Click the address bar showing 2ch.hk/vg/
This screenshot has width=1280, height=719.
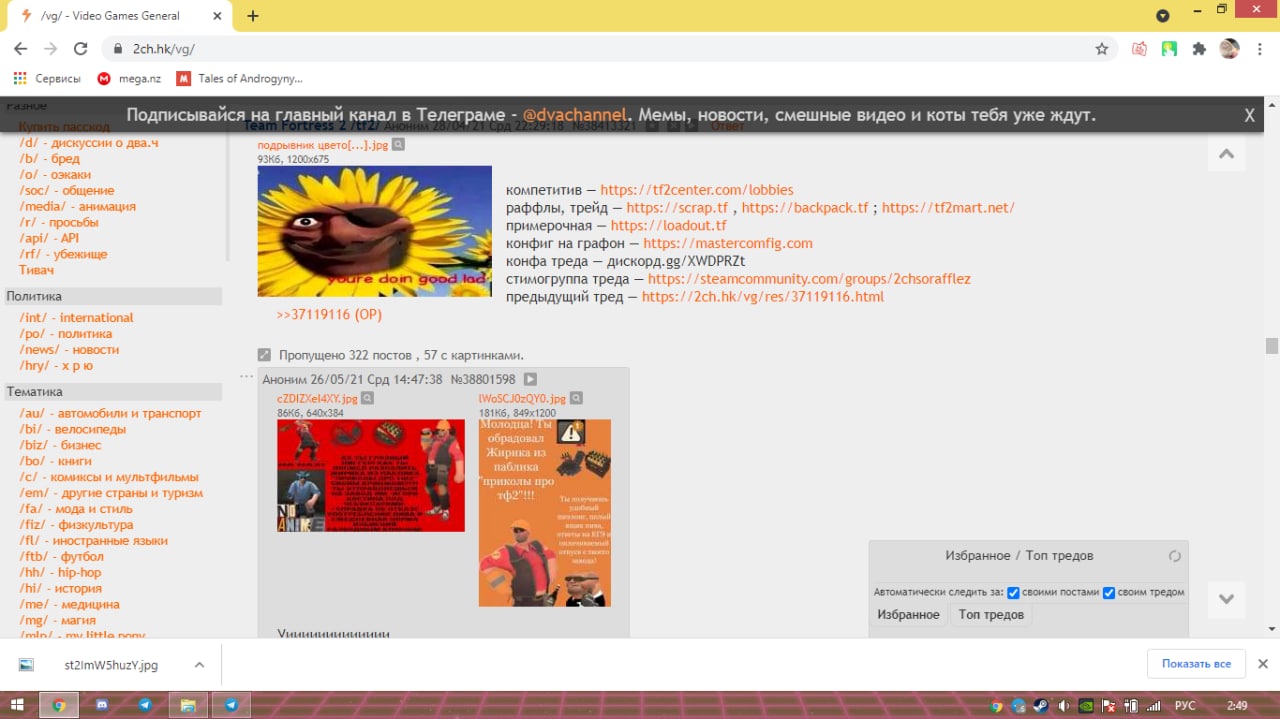pyautogui.click(x=600, y=48)
